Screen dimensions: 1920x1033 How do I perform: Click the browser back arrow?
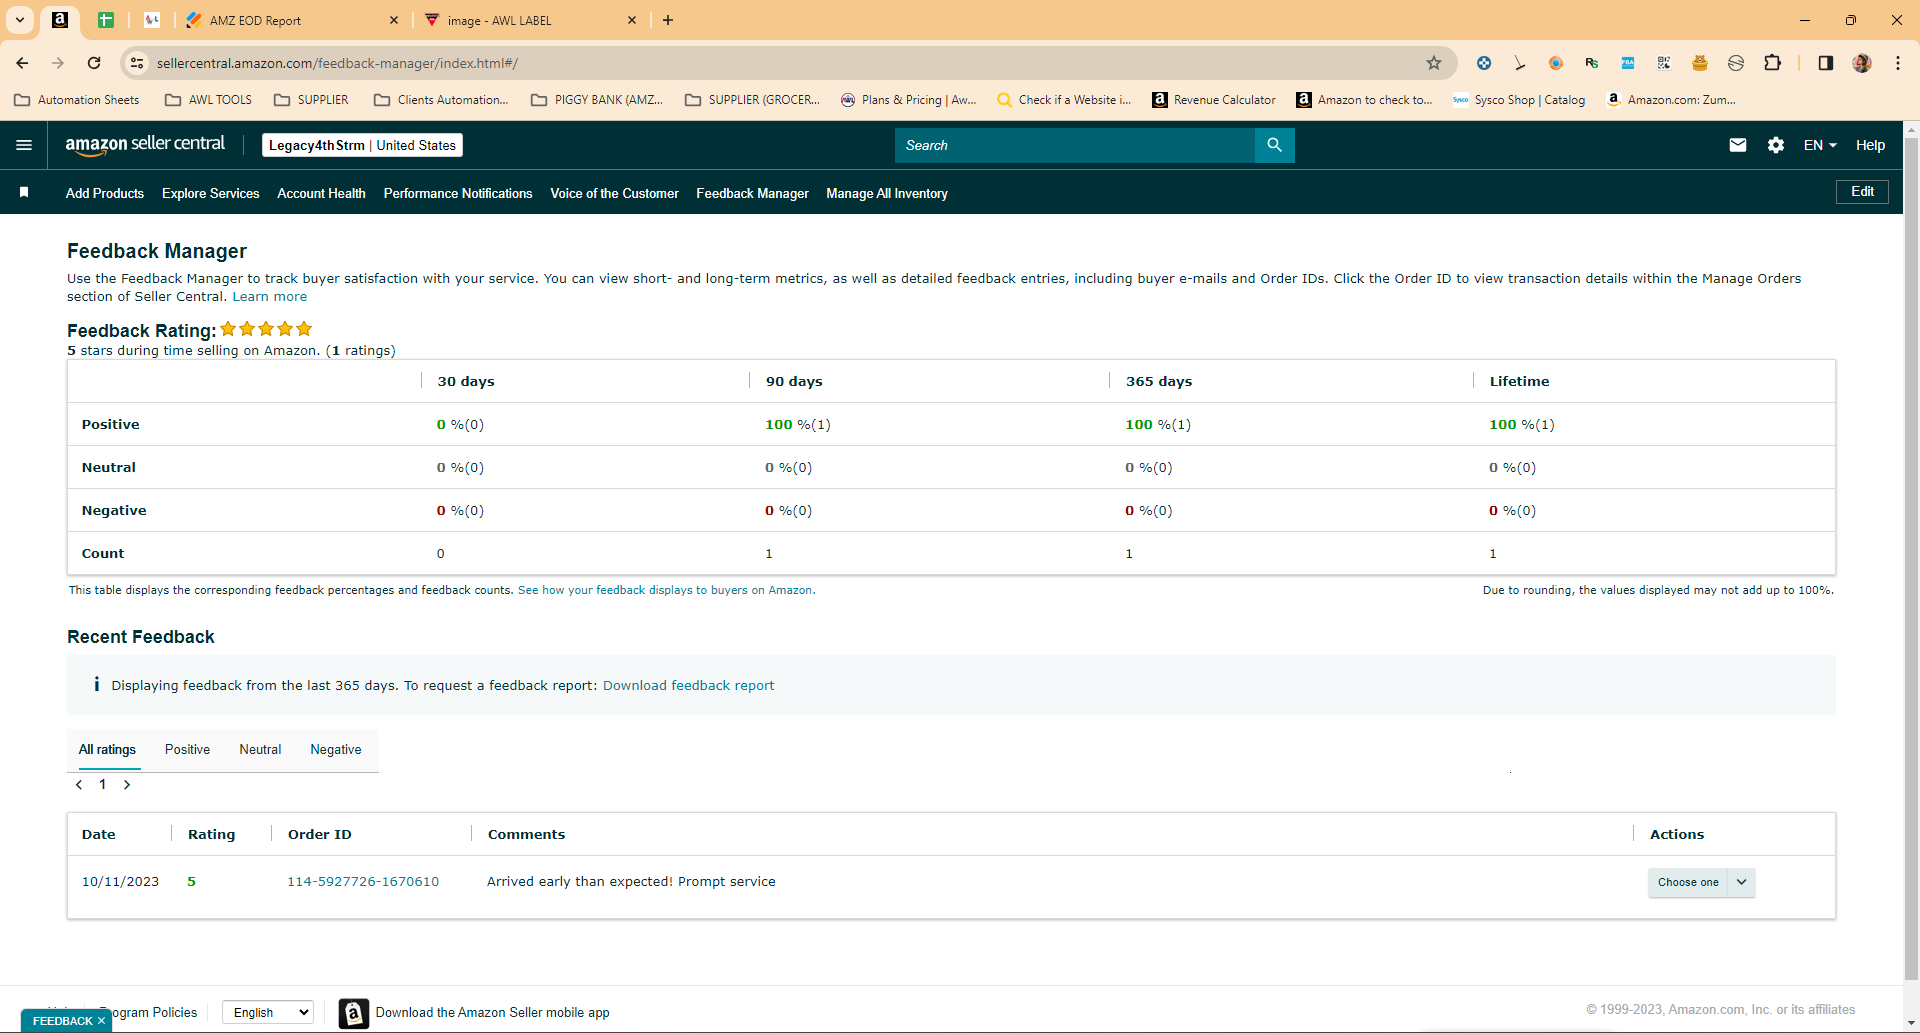click(22, 63)
